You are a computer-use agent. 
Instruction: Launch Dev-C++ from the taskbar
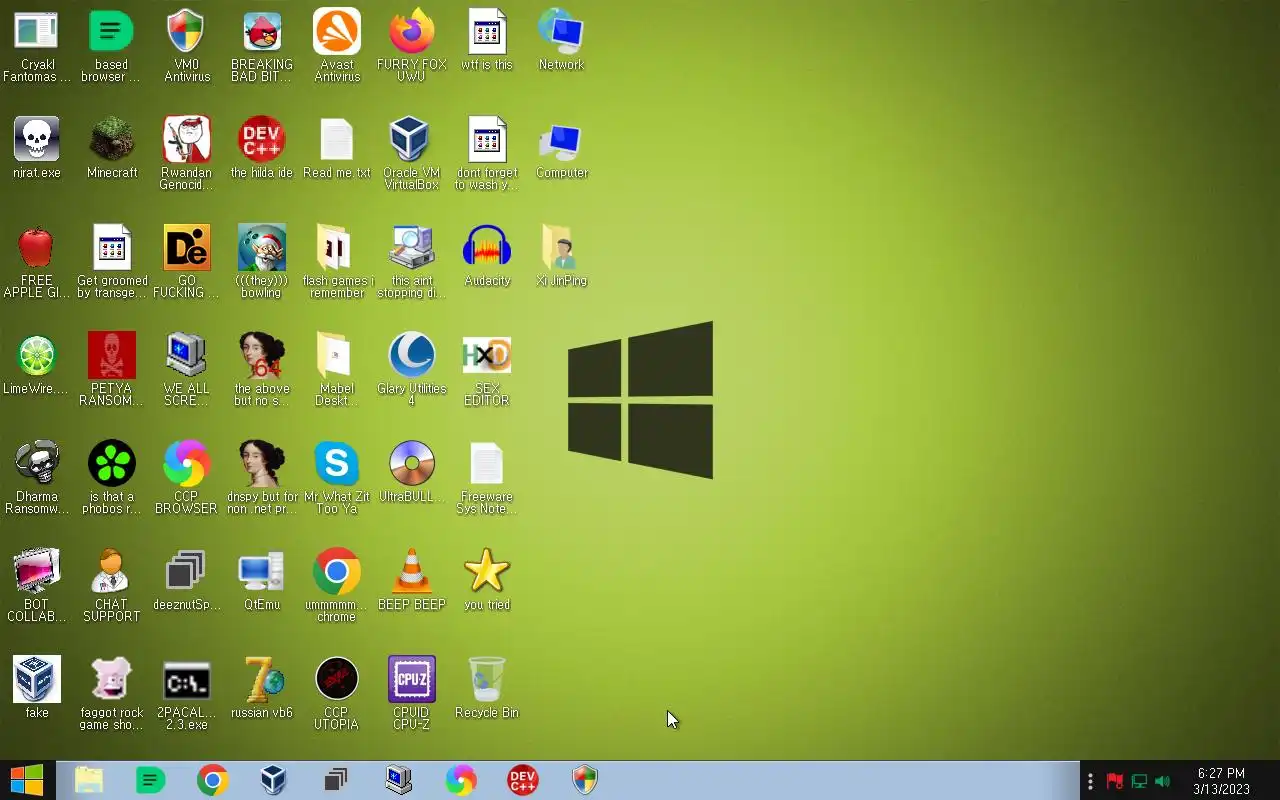click(x=523, y=780)
